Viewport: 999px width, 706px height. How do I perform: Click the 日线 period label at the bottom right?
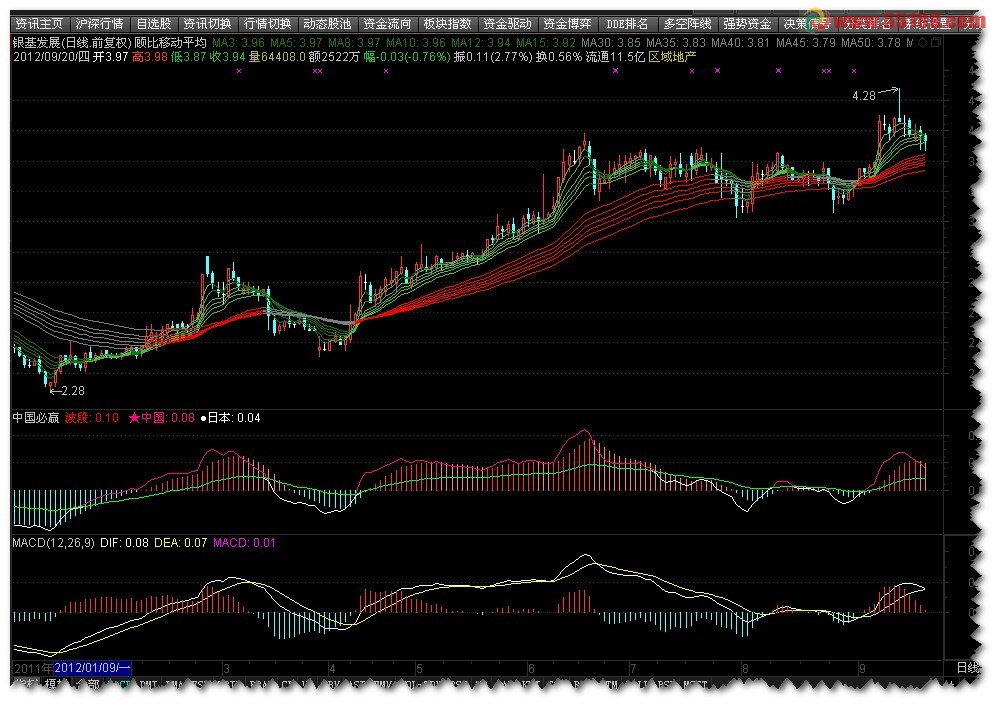[x=968, y=668]
